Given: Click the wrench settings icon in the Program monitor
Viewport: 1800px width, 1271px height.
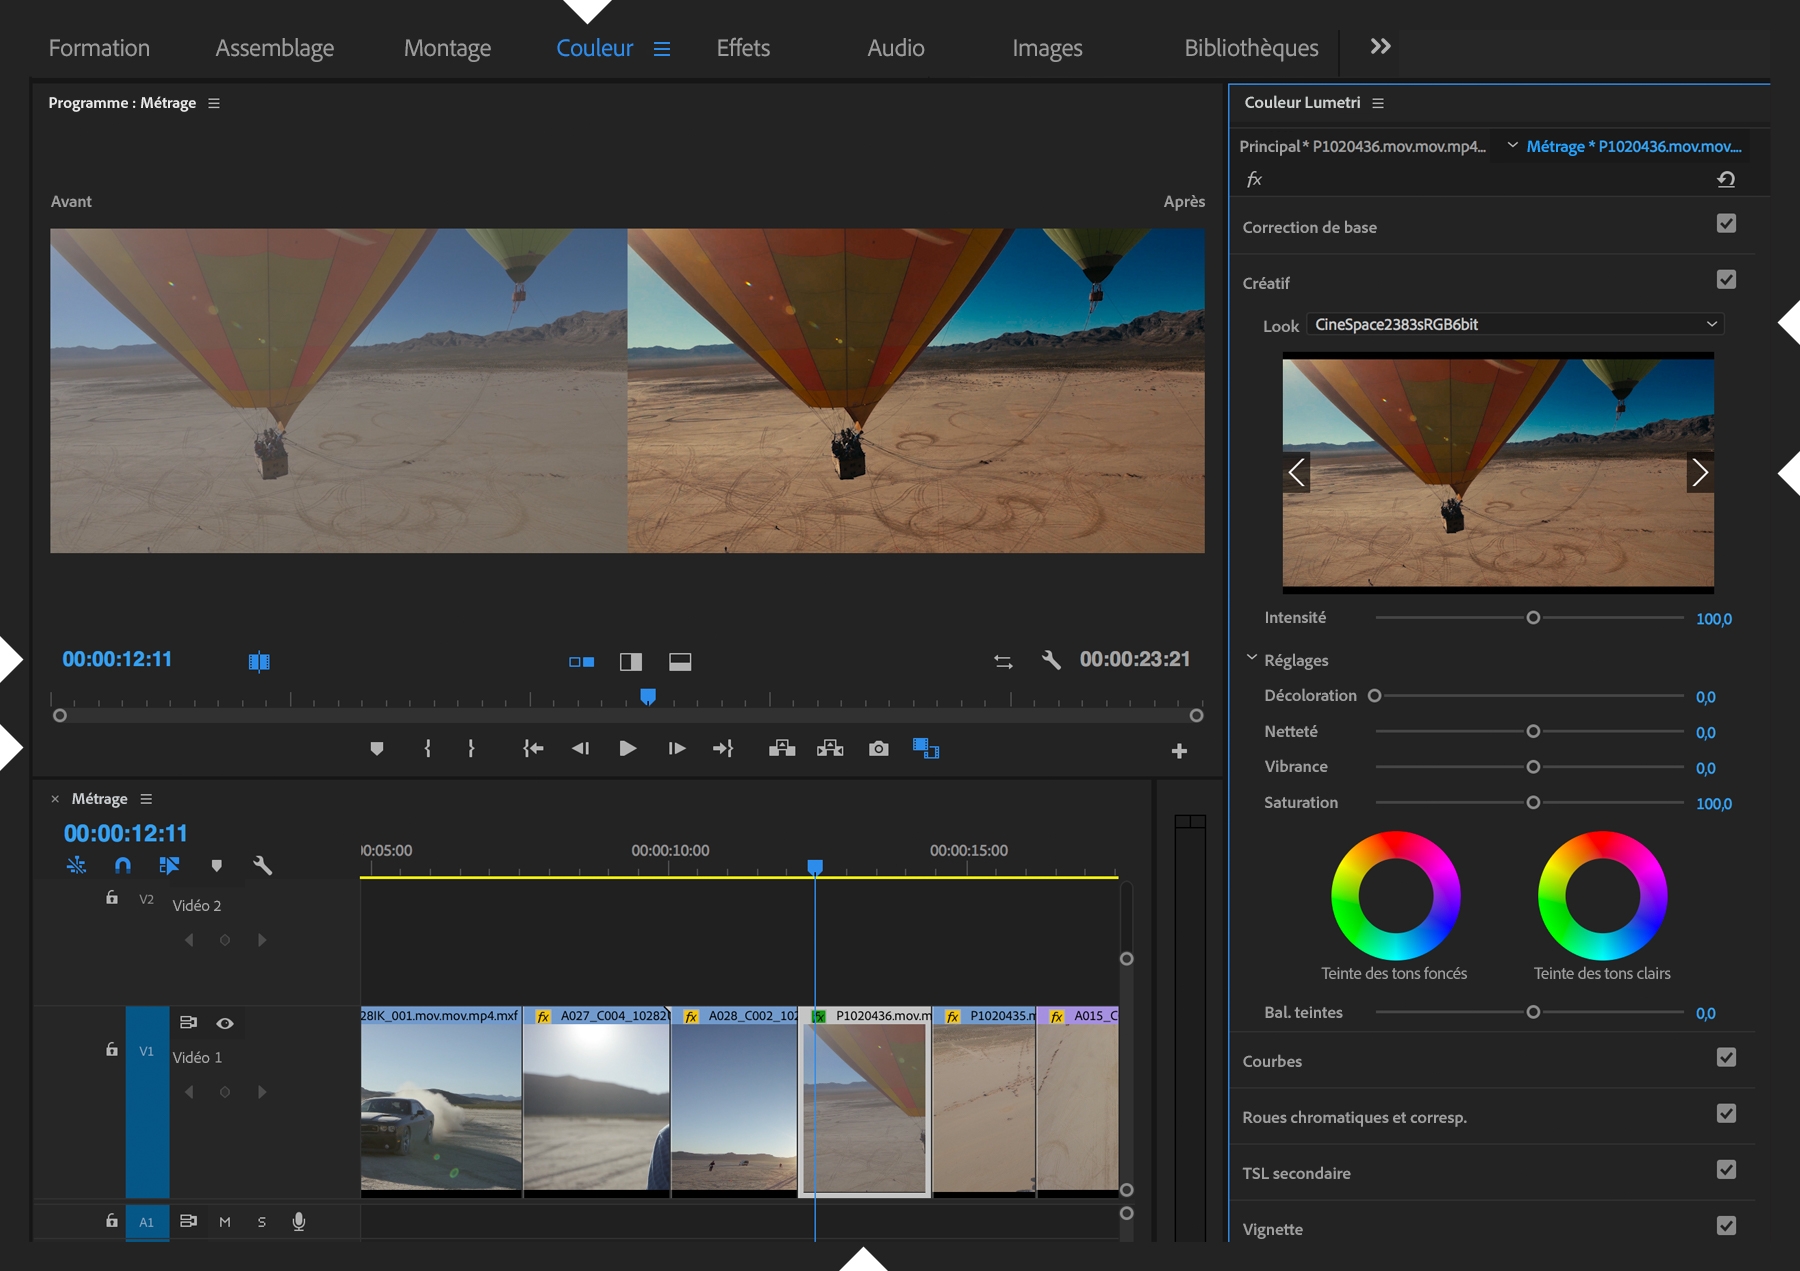Looking at the screenshot, I should pos(1050,660).
